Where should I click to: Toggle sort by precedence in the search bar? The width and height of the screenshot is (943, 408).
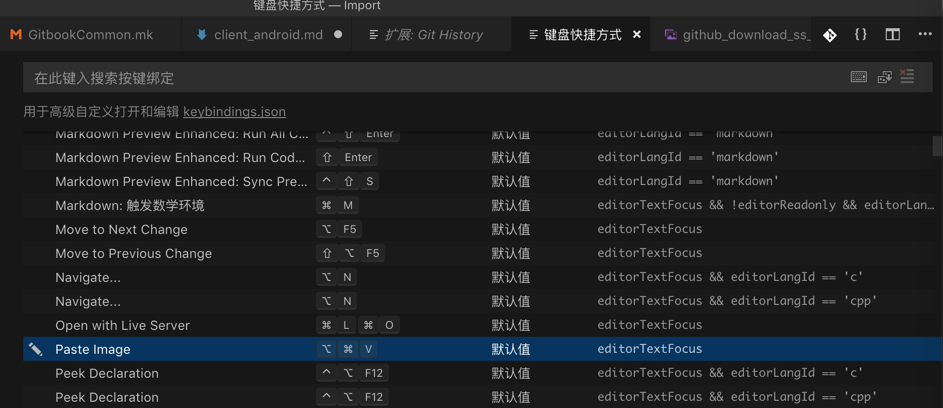(x=885, y=77)
